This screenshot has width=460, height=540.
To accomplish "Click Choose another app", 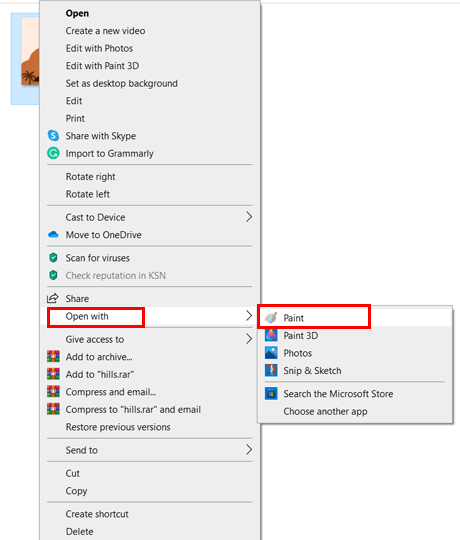I will 325,411.
